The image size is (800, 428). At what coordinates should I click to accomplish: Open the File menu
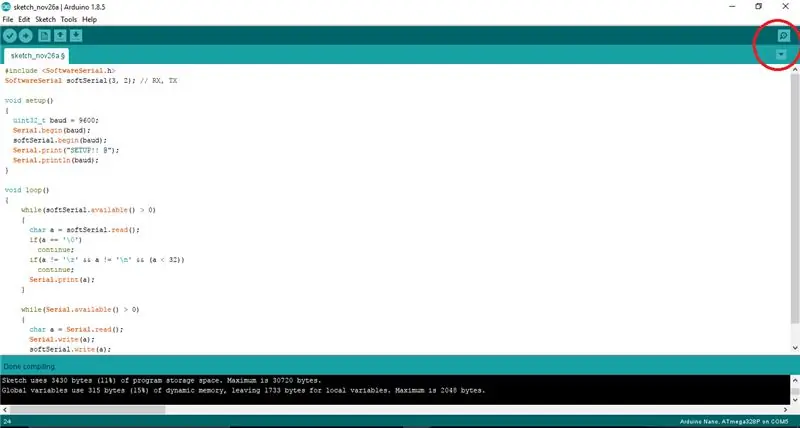pyautogui.click(x=8, y=19)
